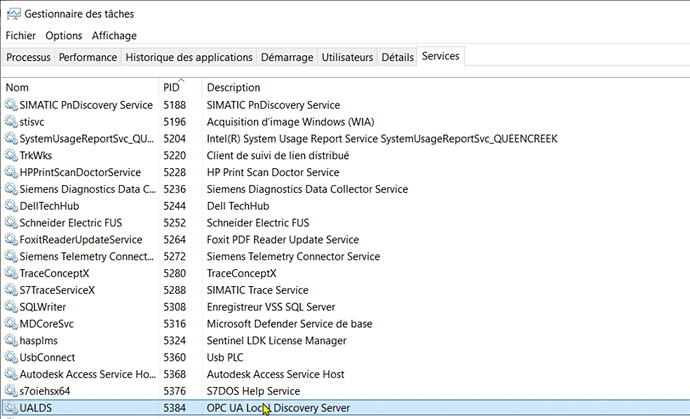The width and height of the screenshot is (690, 419).
Task: Click the icon next to FoxitReaderUpdateService
Action: pos(11,239)
